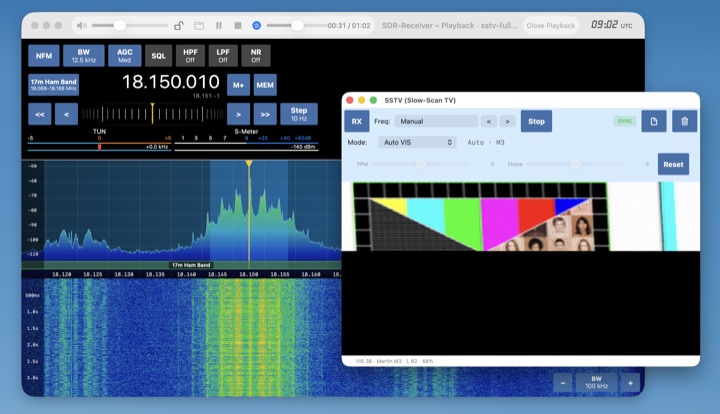Adjust the Phase slider in SSTV window
Screen dimensions: 720x414
pyautogui.click(x=576, y=164)
